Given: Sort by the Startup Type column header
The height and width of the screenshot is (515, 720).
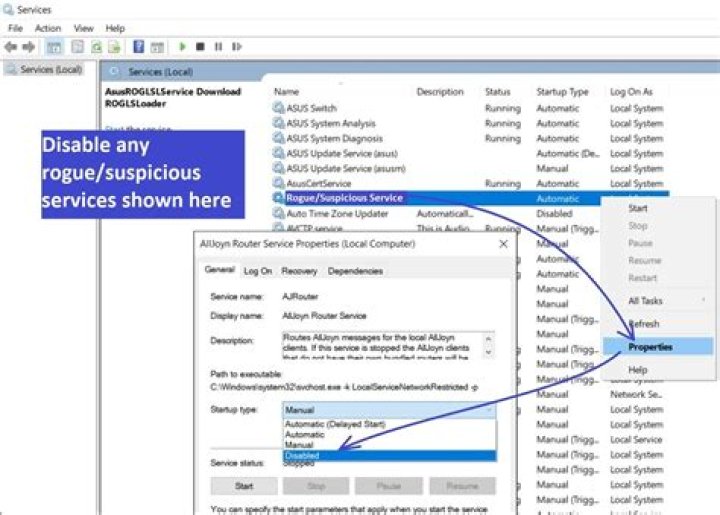Looking at the screenshot, I should pyautogui.click(x=562, y=92).
